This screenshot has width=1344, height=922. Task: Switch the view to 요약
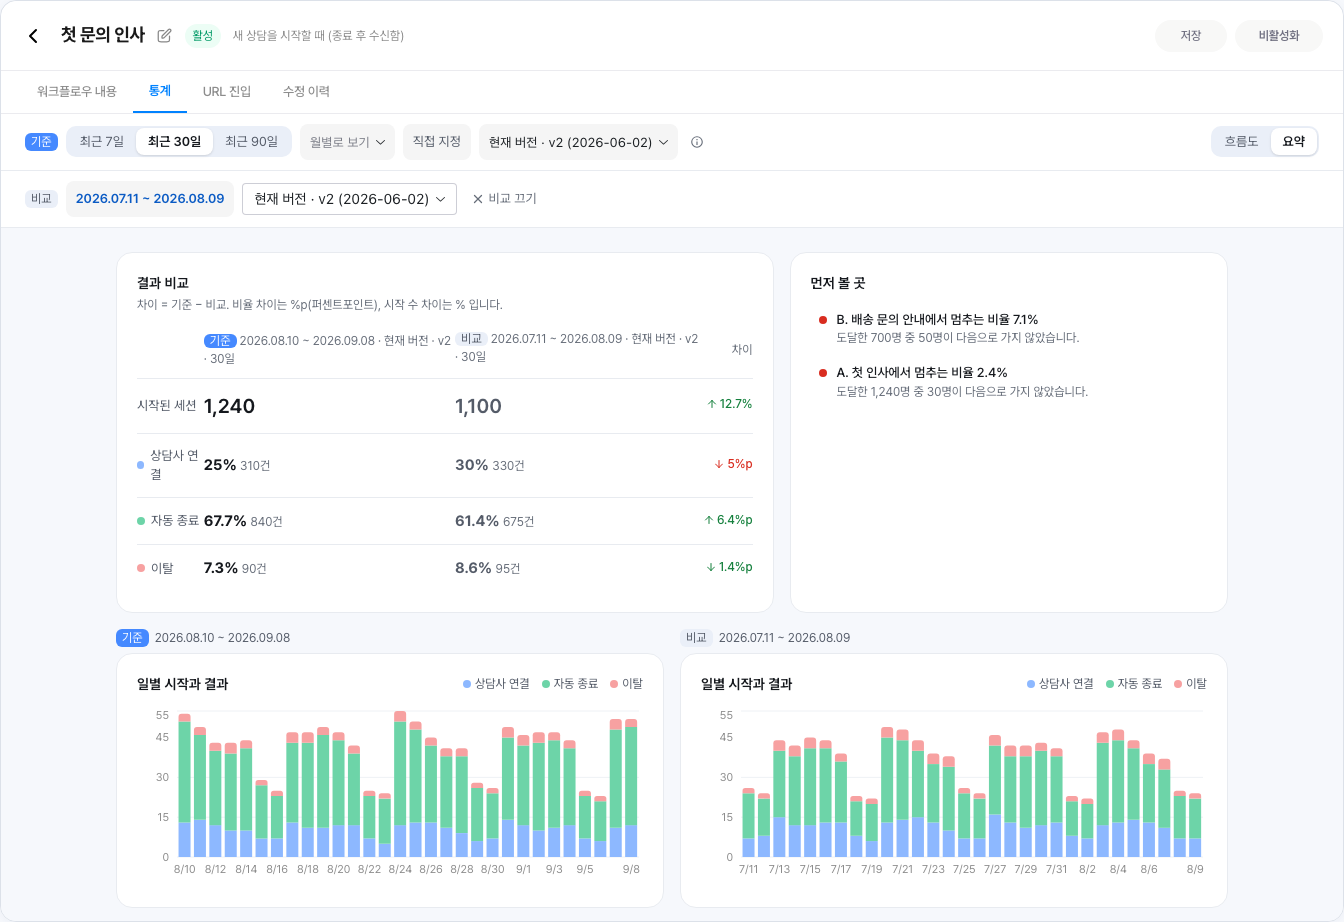click(x=1294, y=142)
